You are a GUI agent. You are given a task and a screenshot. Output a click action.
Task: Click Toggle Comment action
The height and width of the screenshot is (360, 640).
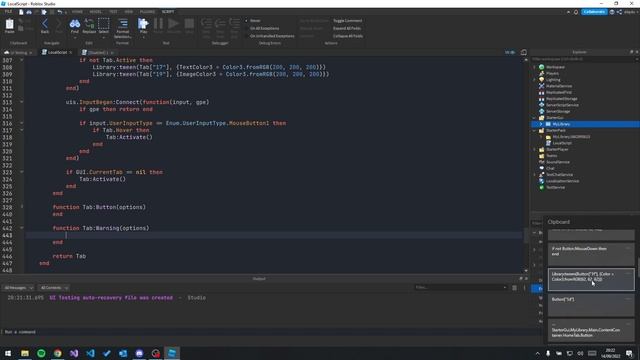(347, 20)
